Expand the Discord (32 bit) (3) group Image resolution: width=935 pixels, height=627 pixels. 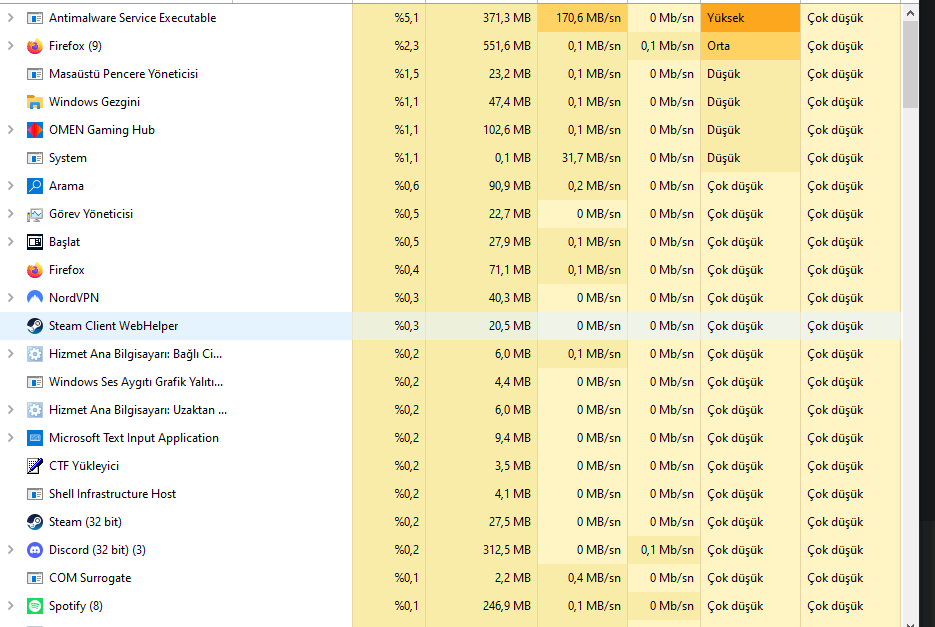click(10, 550)
